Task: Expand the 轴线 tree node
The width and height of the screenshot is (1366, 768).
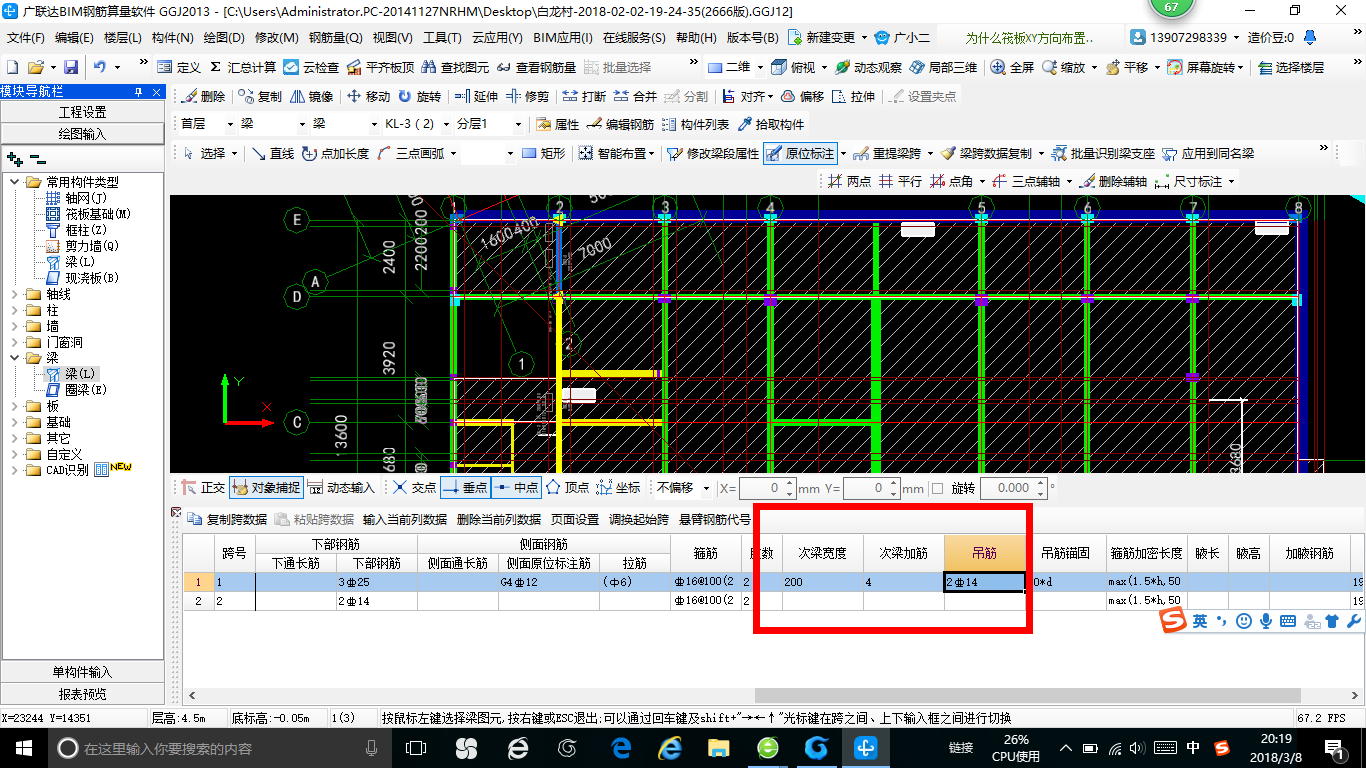Action: tap(15, 294)
